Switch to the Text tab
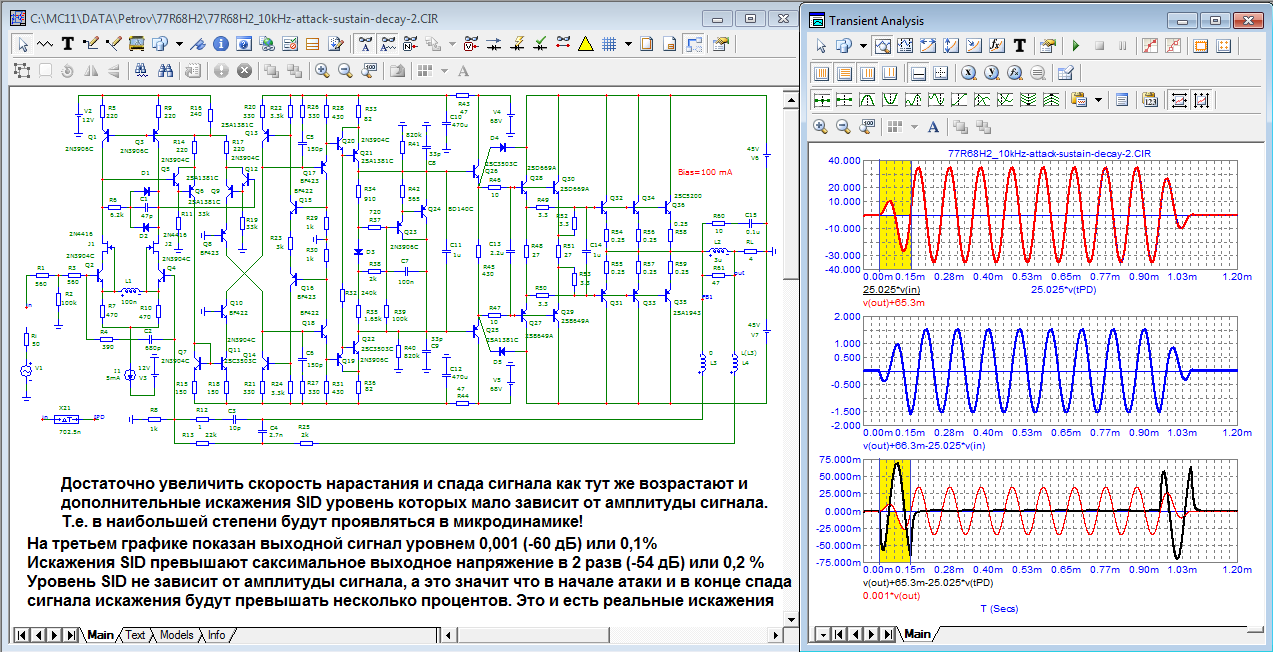 tap(135, 635)
